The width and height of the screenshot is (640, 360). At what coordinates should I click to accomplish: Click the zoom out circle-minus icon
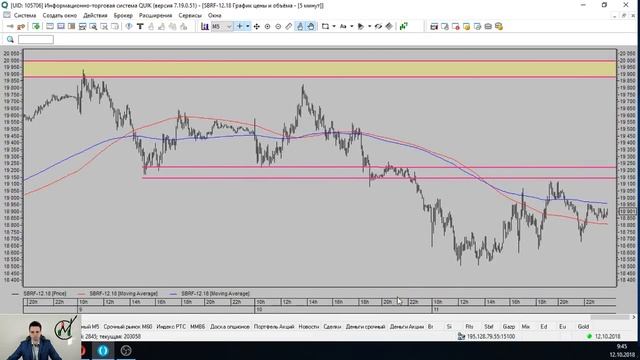(278, 27)
